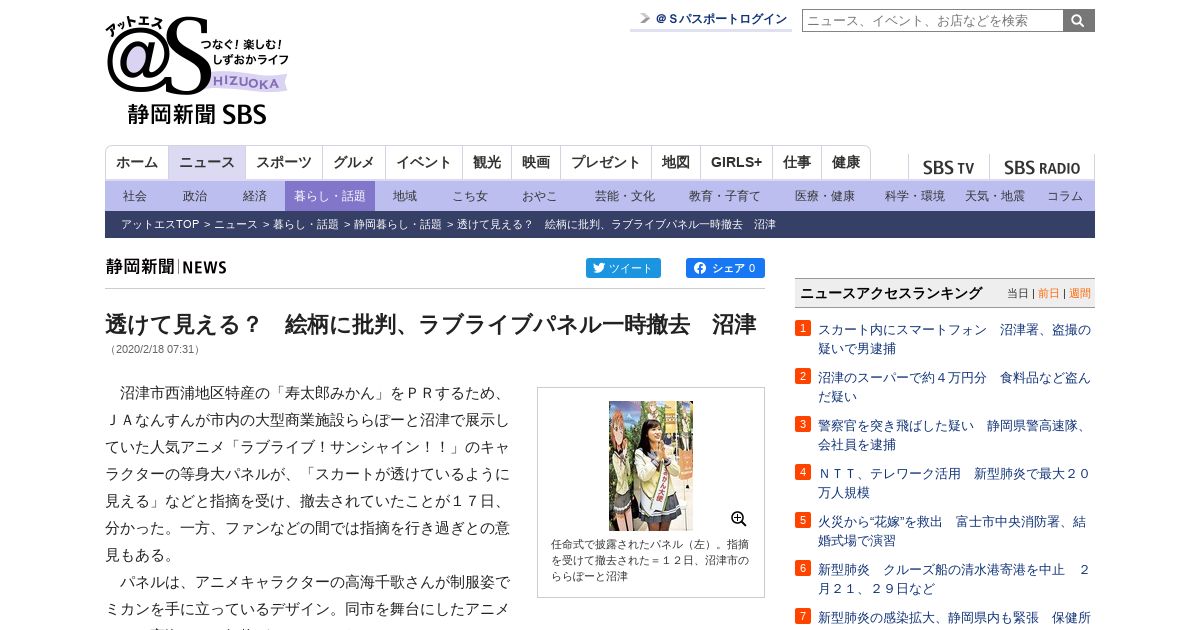This screenshot has width=1200, height=630.
Task: Open the Love Live panel article photo
Action: tap(651, 466)
